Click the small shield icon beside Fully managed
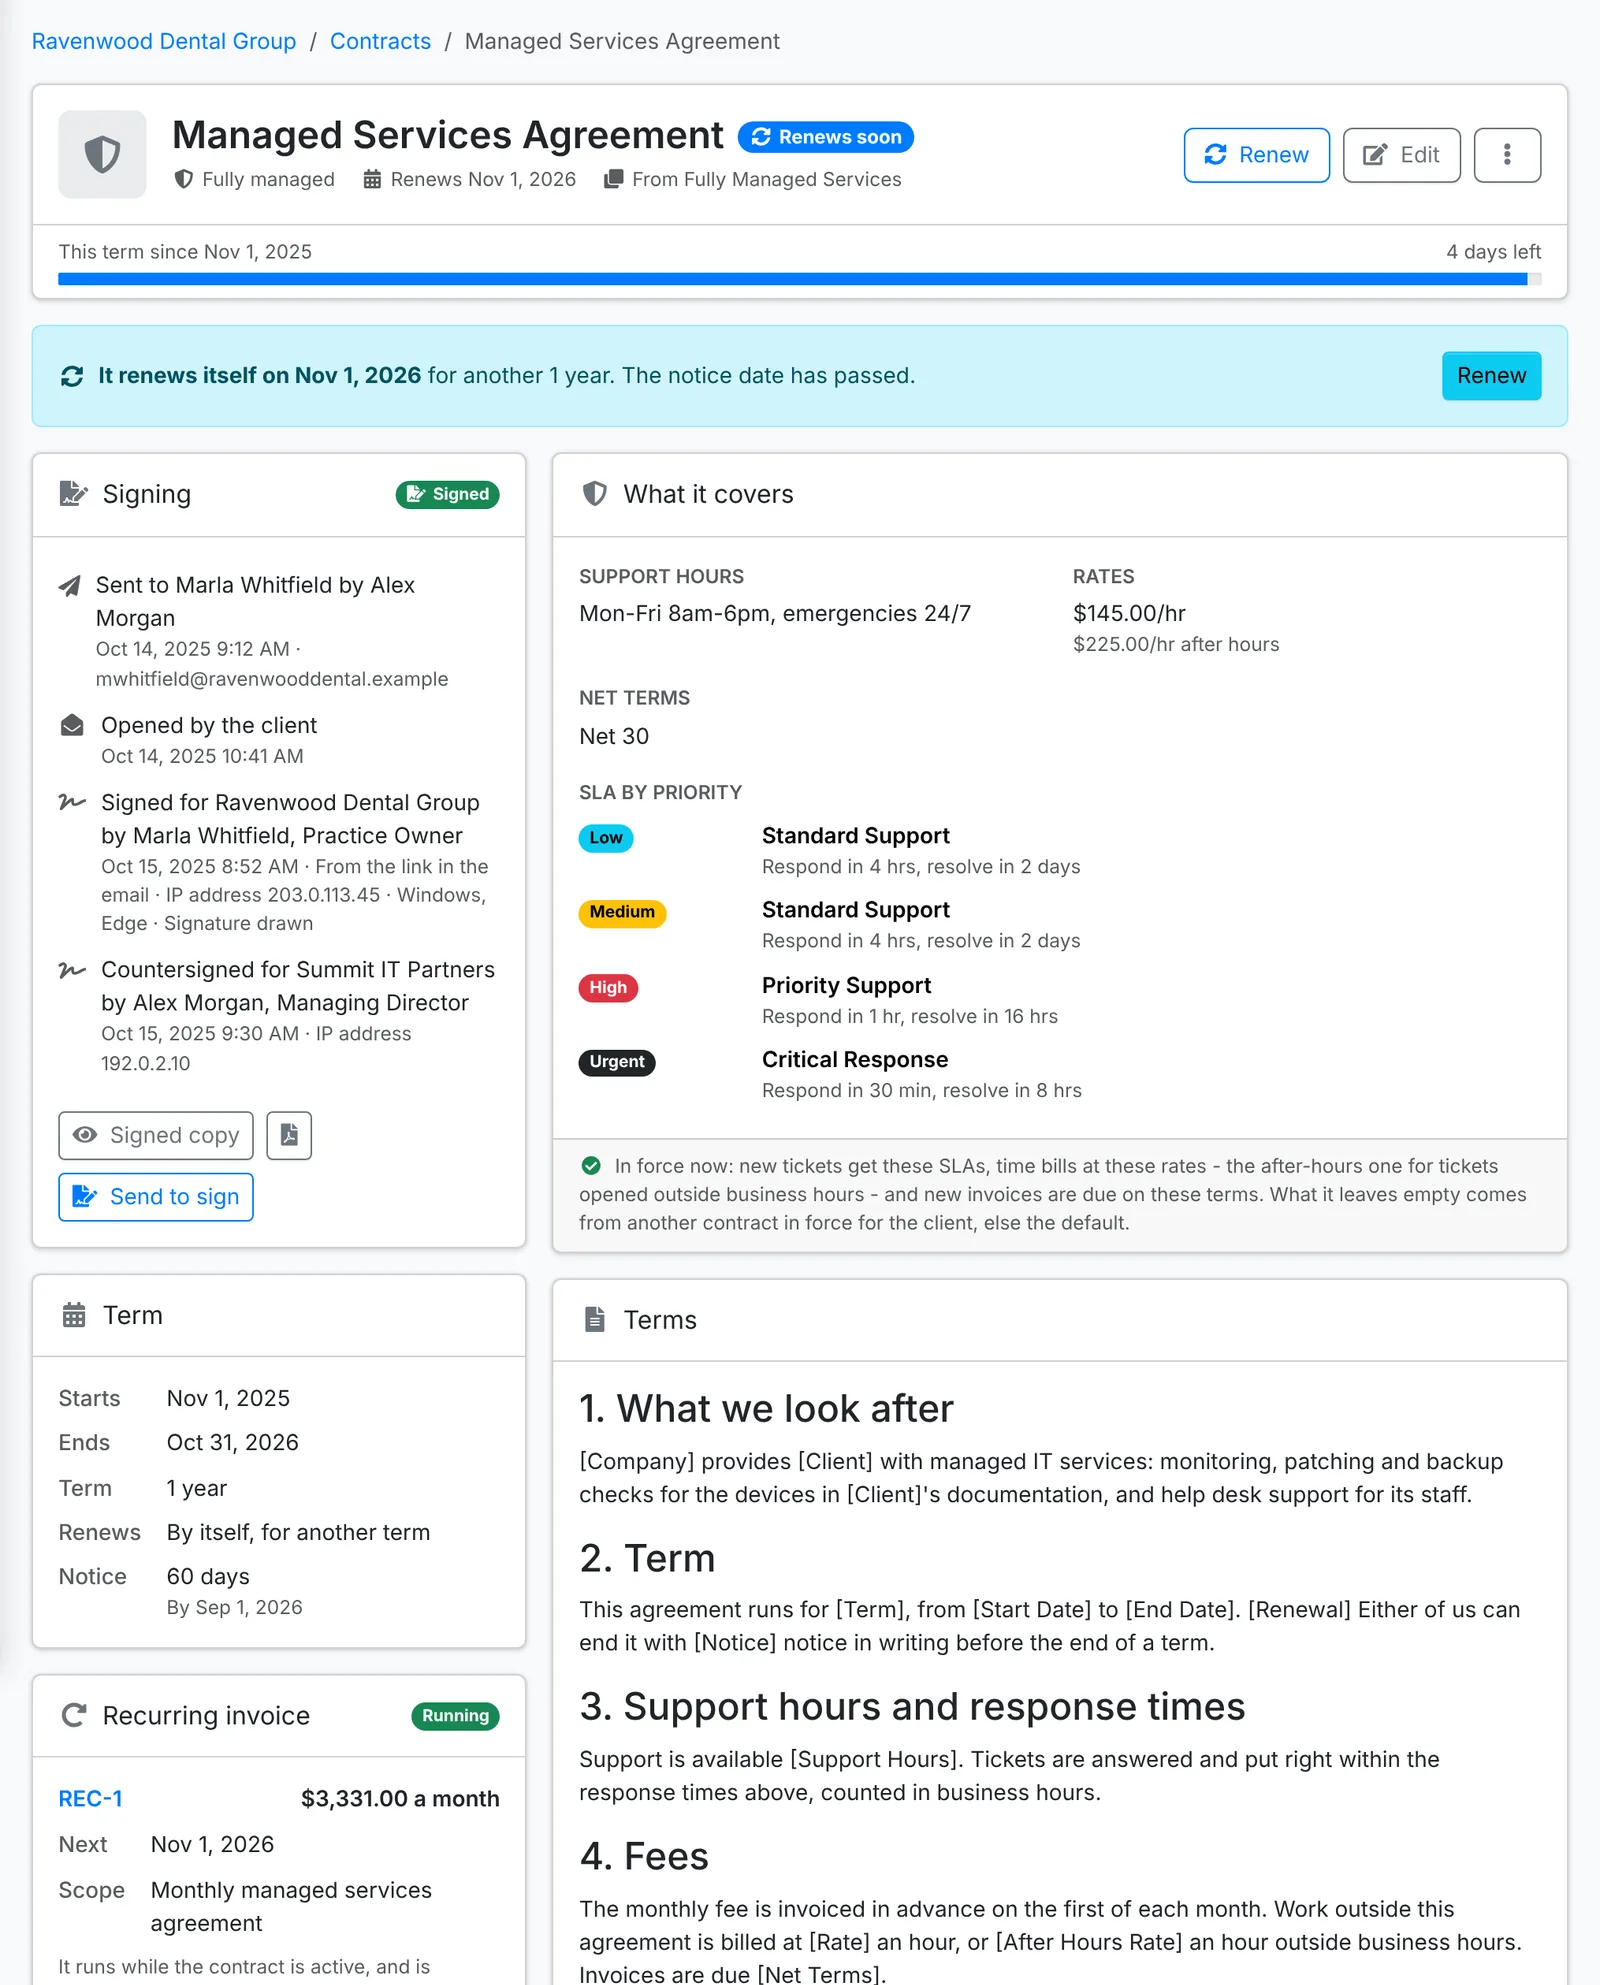 [x=184, y=179]
